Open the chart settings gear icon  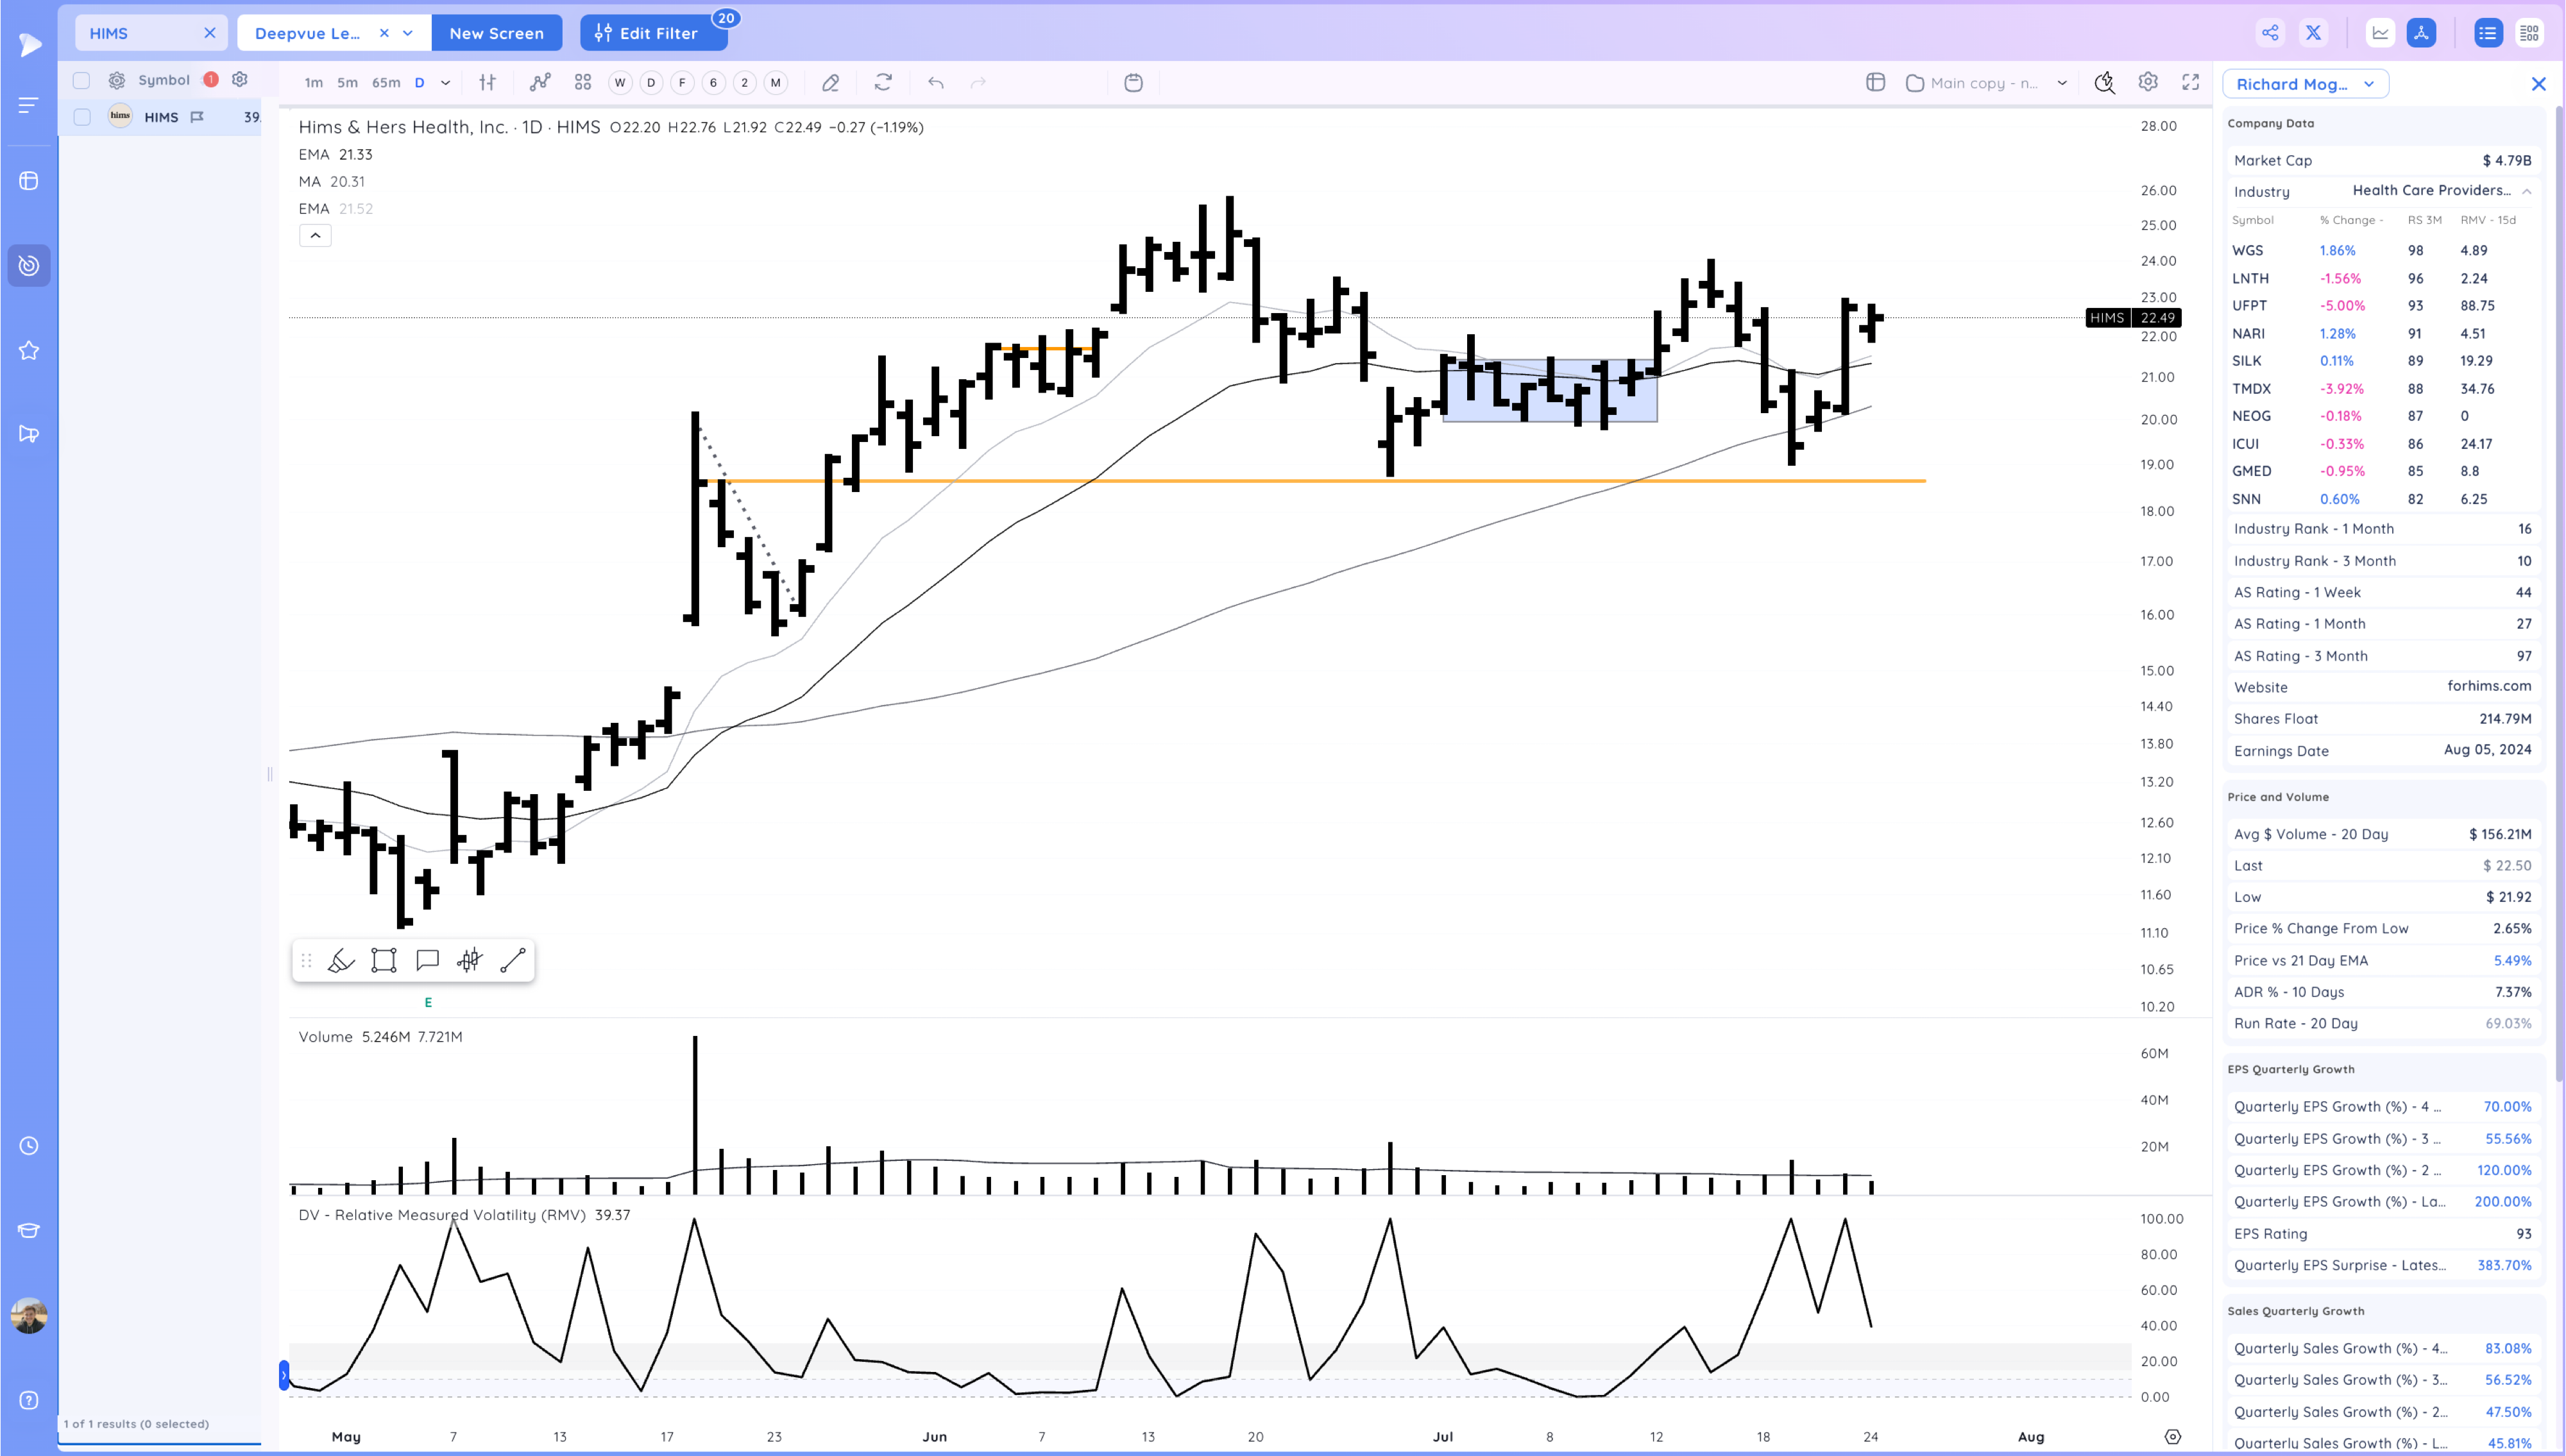[2148, 83]
